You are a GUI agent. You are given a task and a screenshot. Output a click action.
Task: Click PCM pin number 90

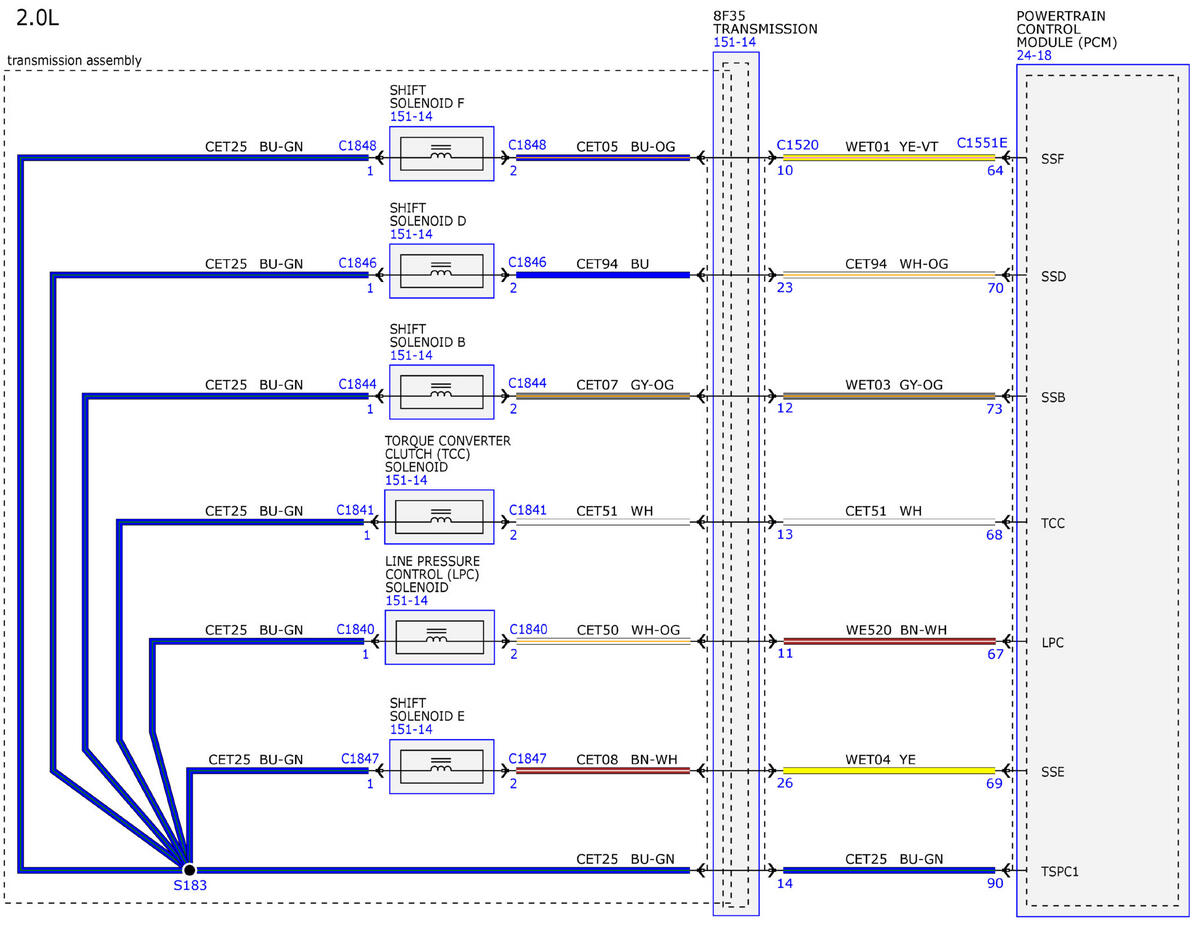[995, 883]
